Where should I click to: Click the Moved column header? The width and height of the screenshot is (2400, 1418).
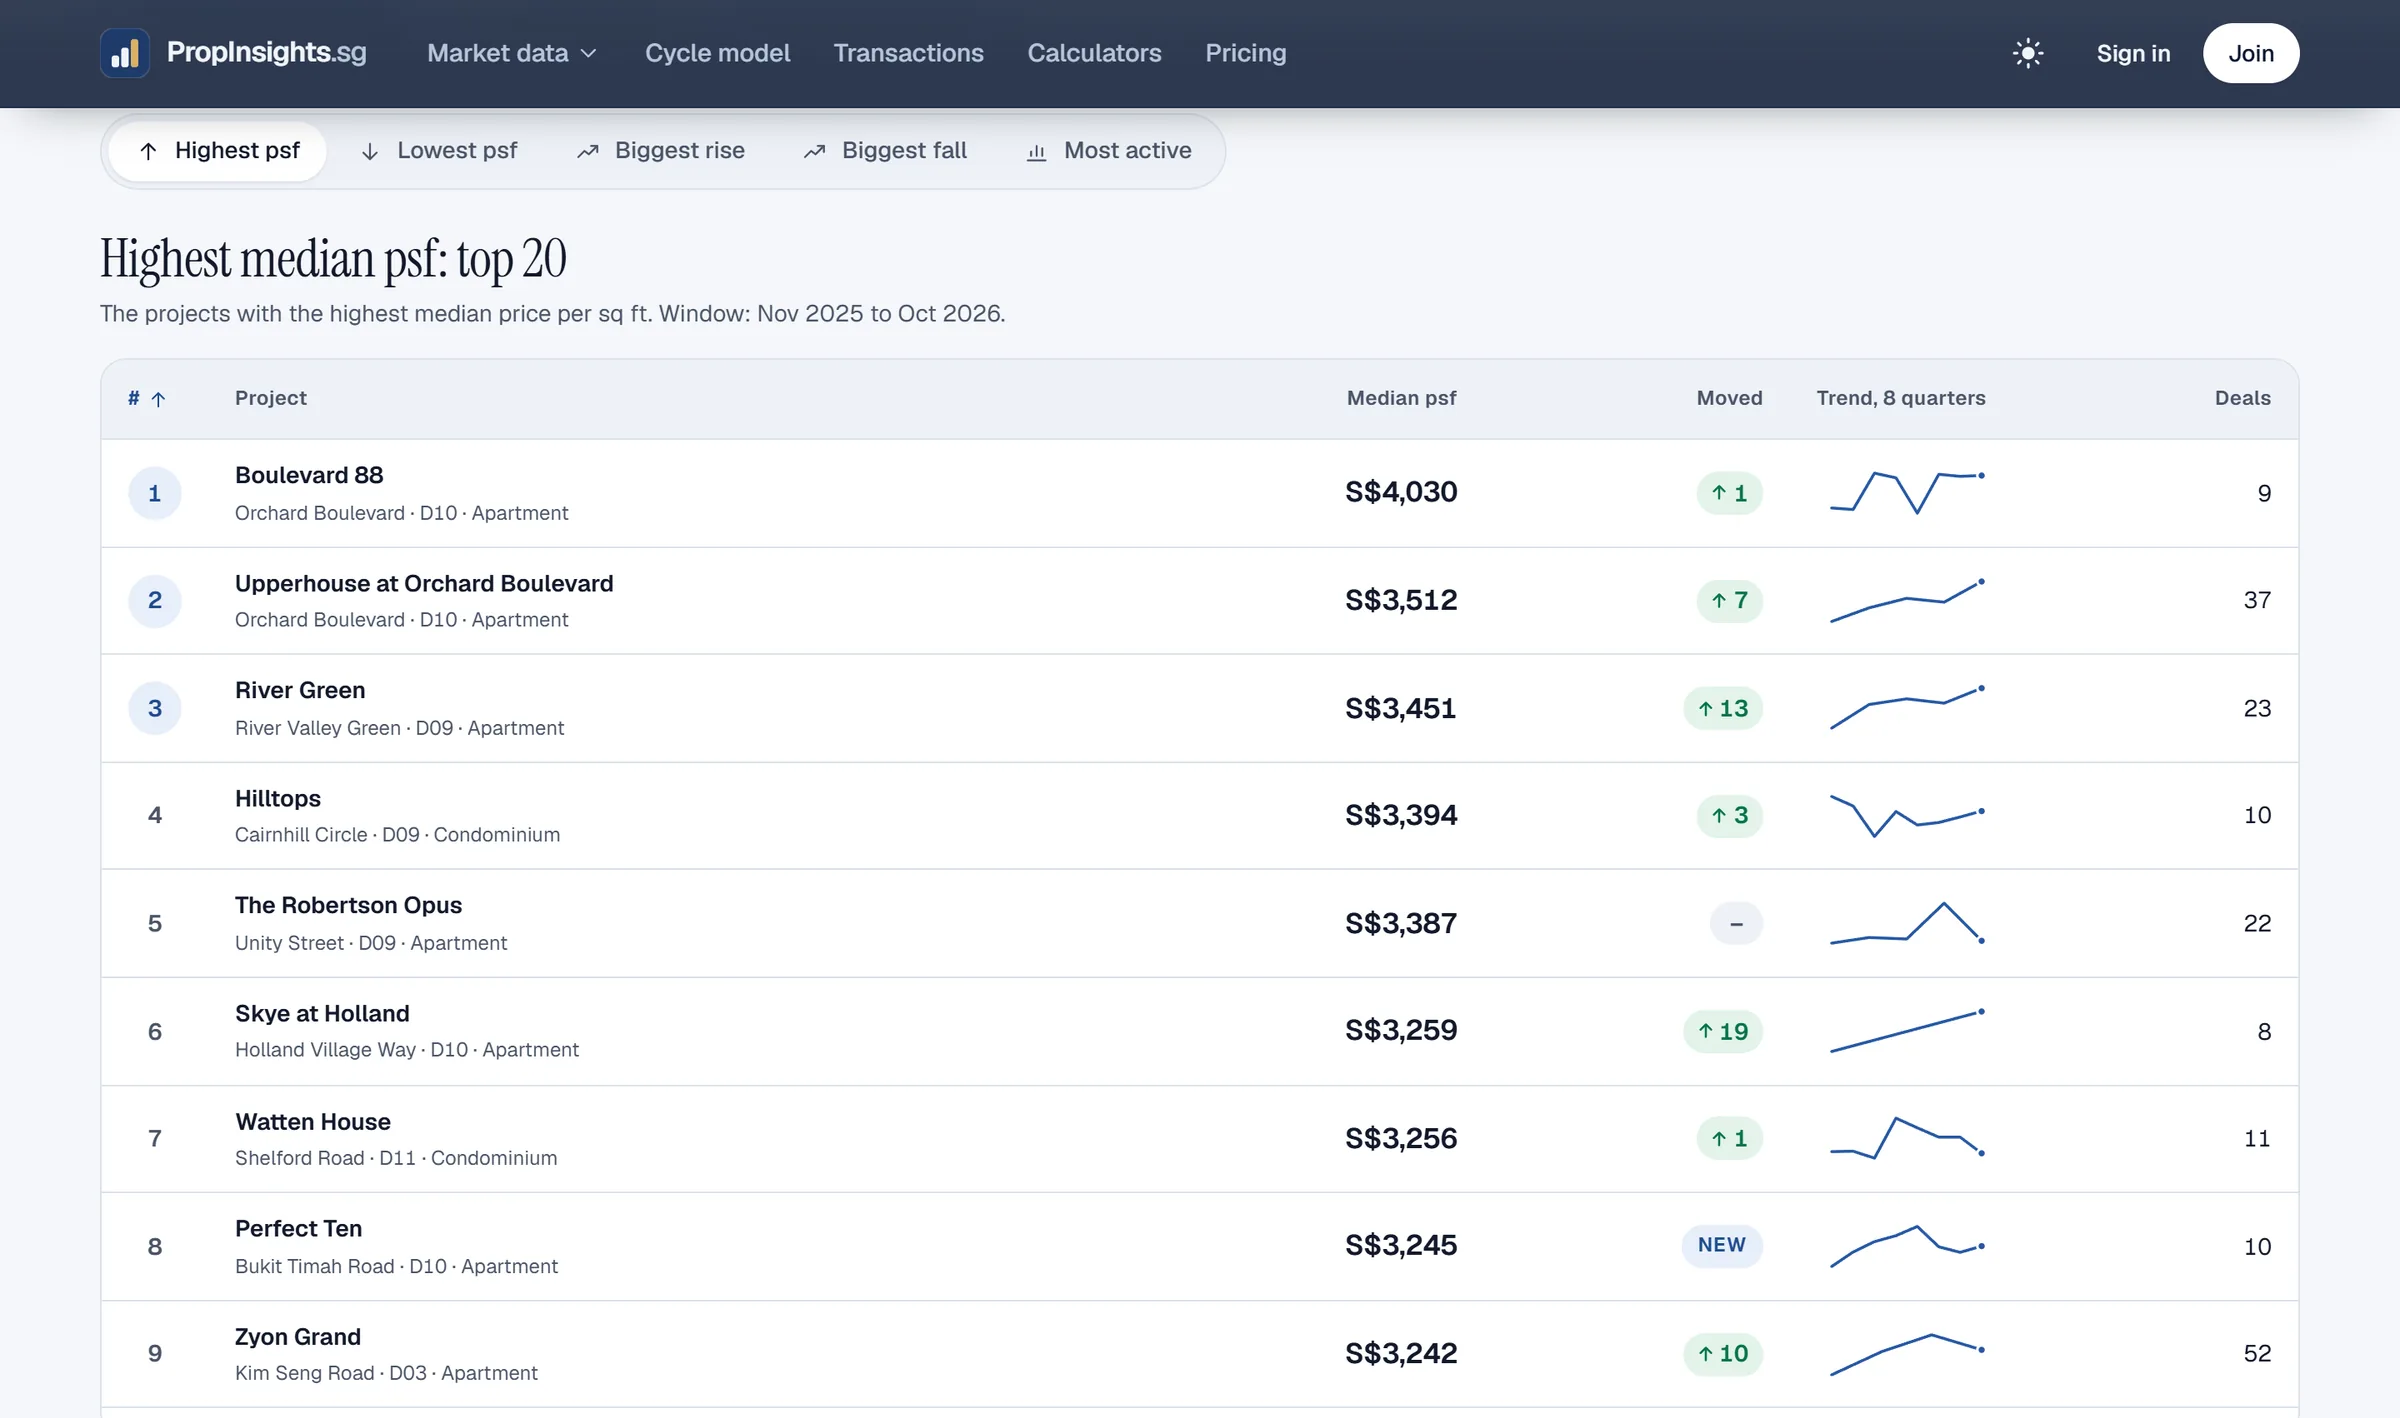coord(1729,398)
